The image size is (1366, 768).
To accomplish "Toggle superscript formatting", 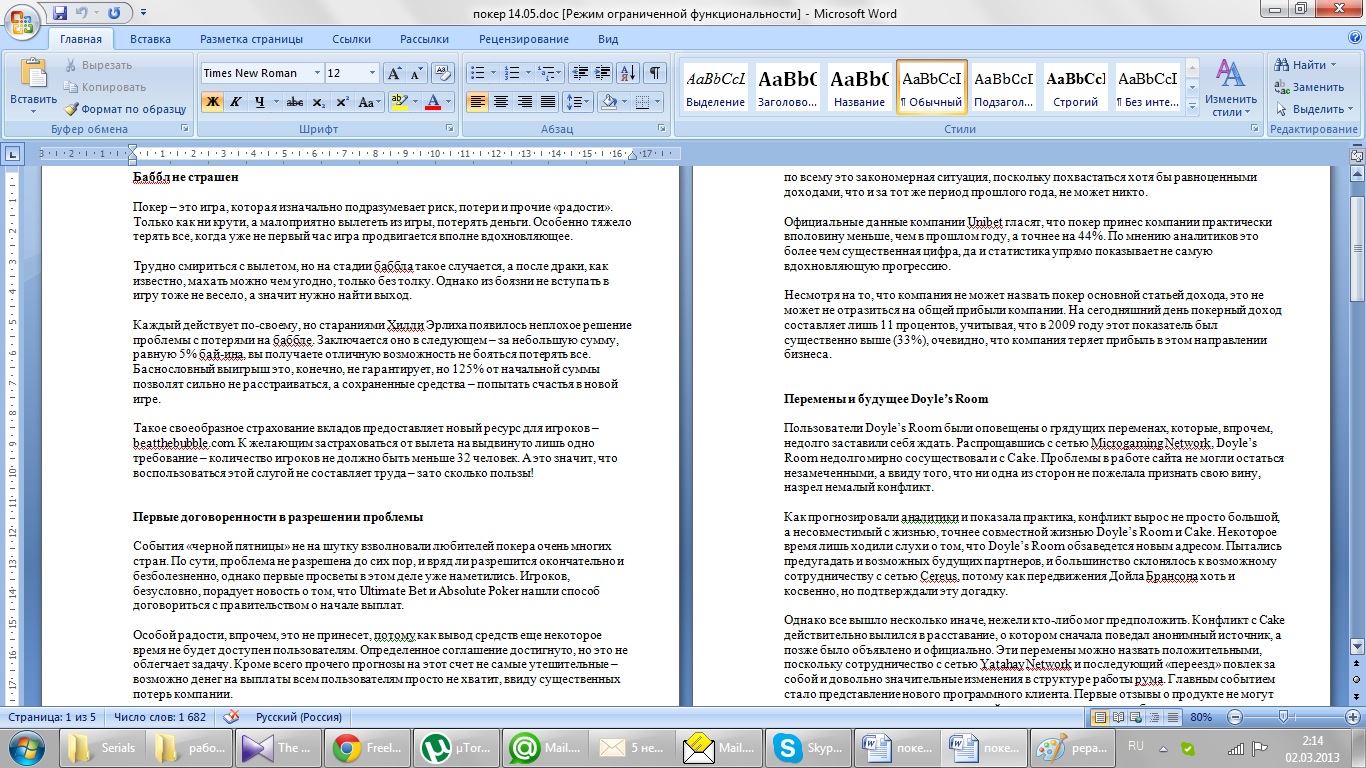I will 342,102.
